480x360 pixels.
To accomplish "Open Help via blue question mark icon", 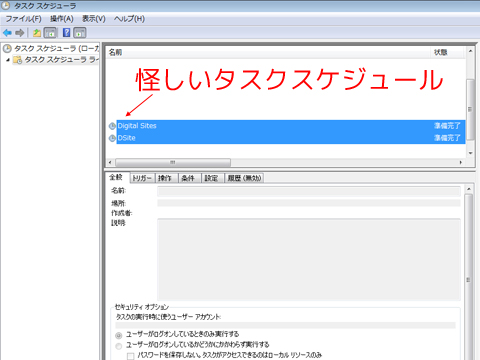I will [67, 32].
